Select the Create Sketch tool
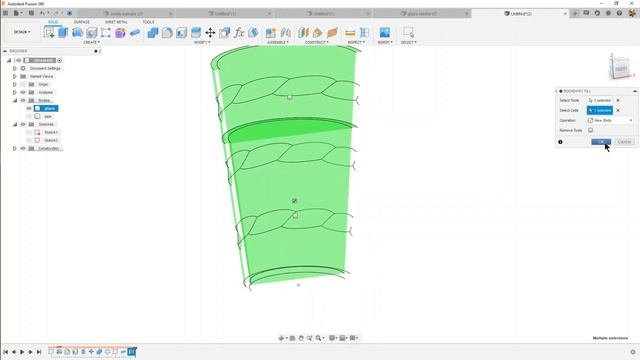 point(49,32)
